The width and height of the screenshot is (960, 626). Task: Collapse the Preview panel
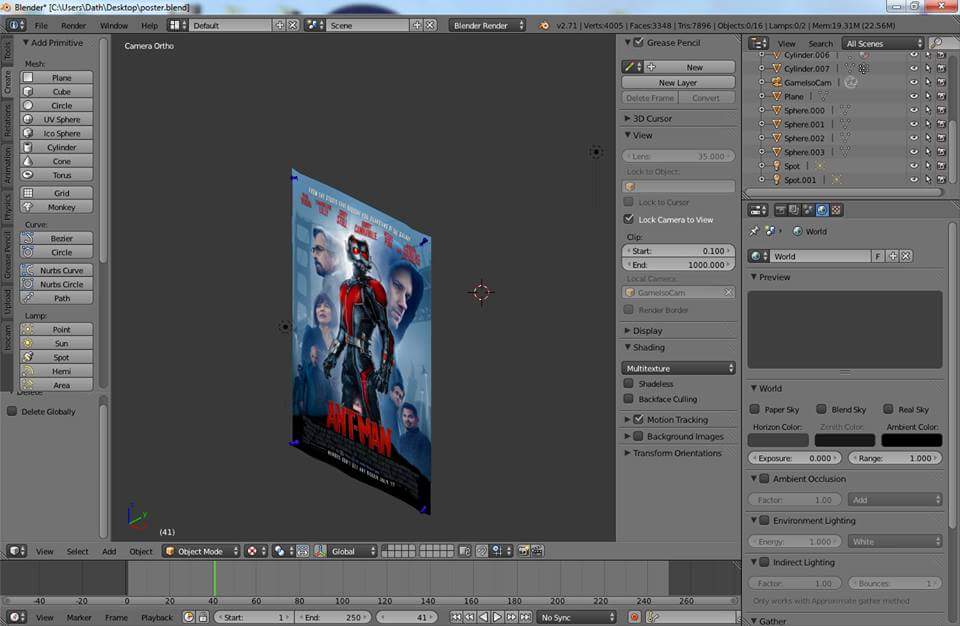coord(773,277)
